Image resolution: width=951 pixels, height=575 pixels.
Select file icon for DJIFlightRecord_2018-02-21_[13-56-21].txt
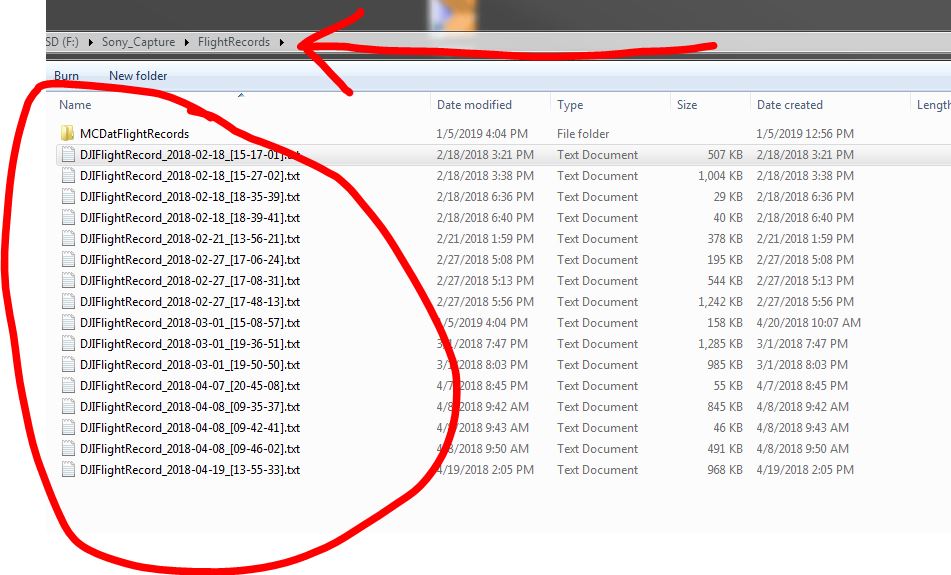68,238
